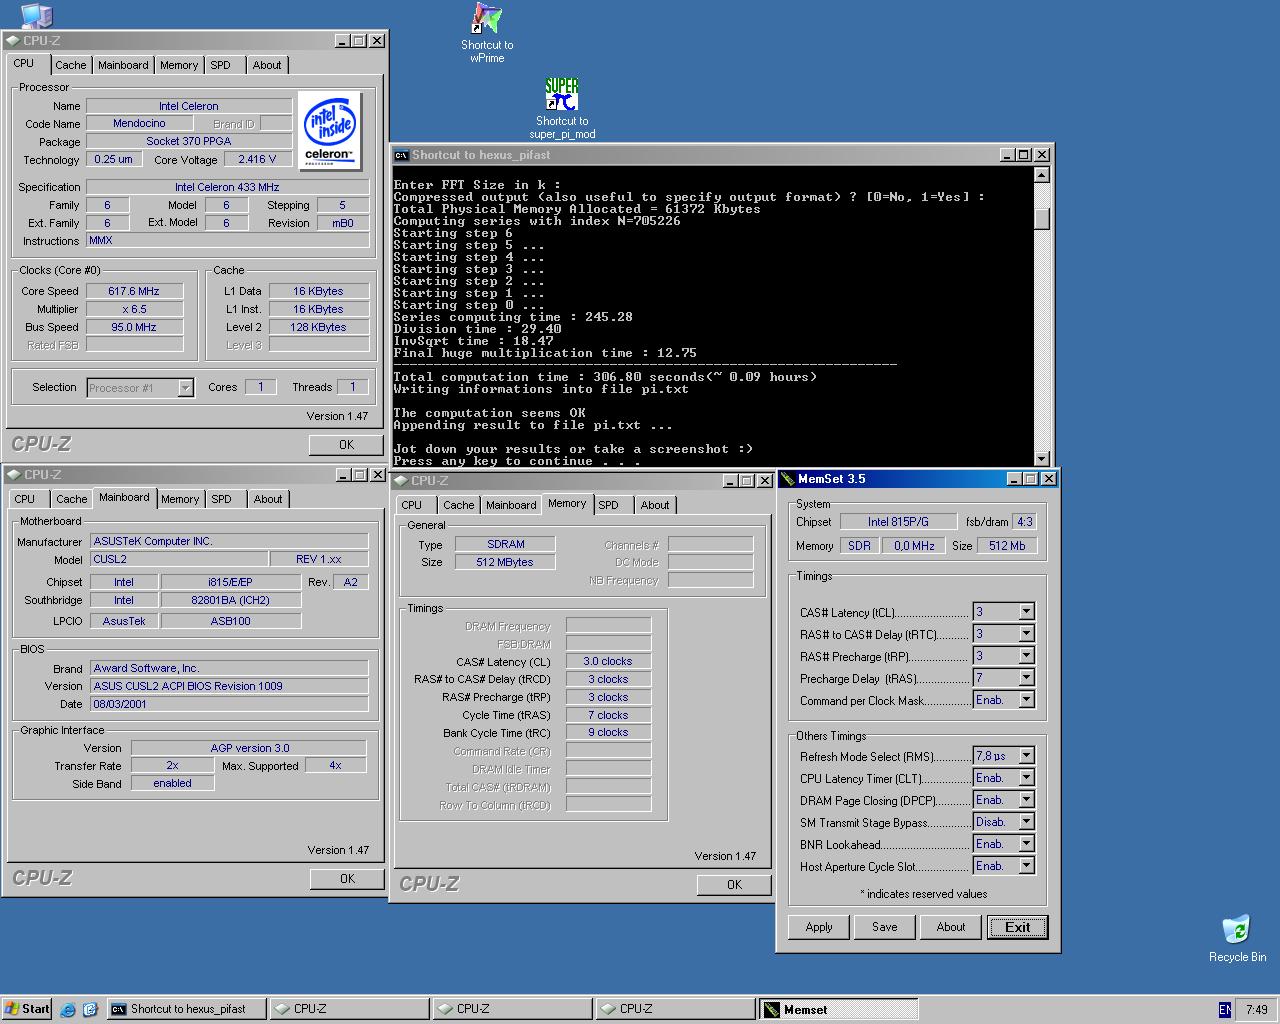This screenshot has width=1280, height=1024.
Task: Click the Specification Intel Celeron 433 MHz field
Action: pos(227,187)
